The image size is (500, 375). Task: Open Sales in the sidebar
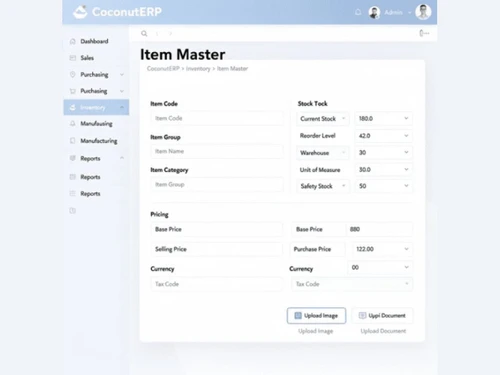coord(87,58)
